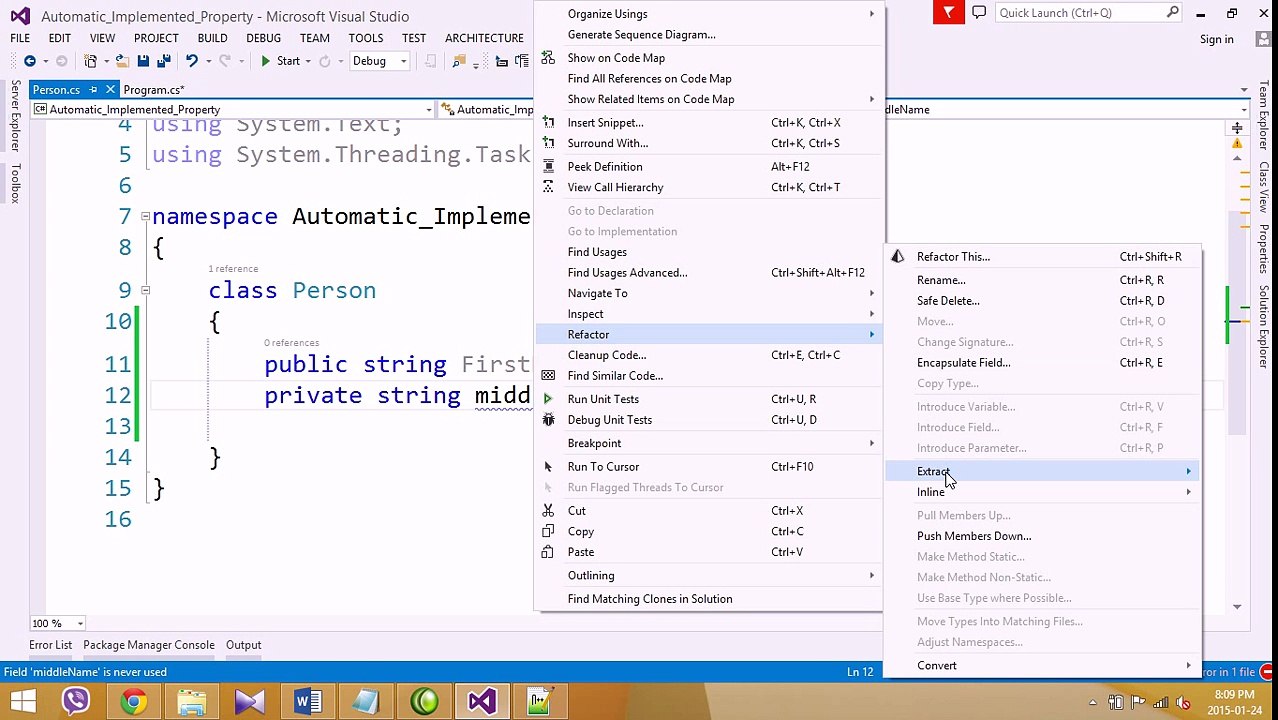Expand the Inline submenu
The width and height of the screenshot is (1278, 720).
click(x=1043, y=492)
